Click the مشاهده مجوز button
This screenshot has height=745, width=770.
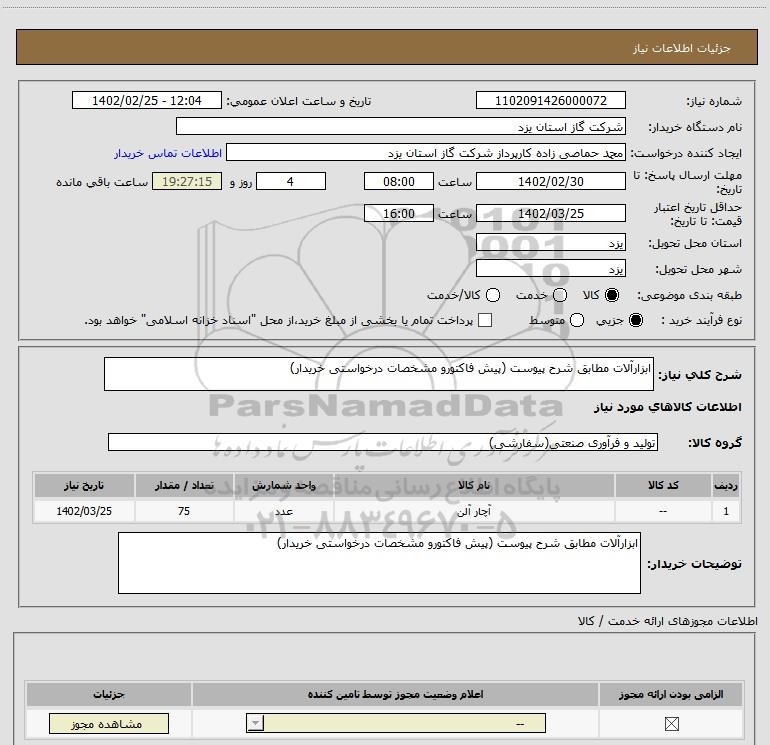point(109,723)
